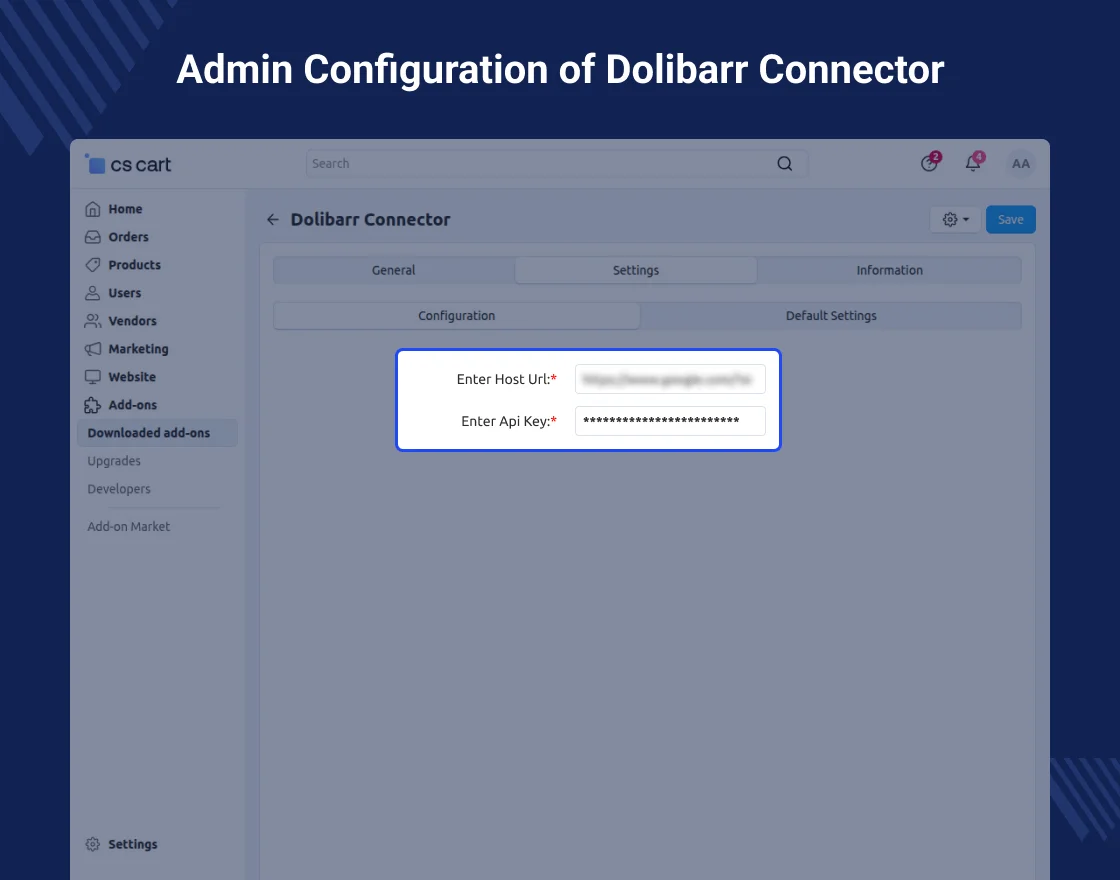1120x880 pixels.
Task: Select the Configuration sub-tab
Action: [456, 316]
